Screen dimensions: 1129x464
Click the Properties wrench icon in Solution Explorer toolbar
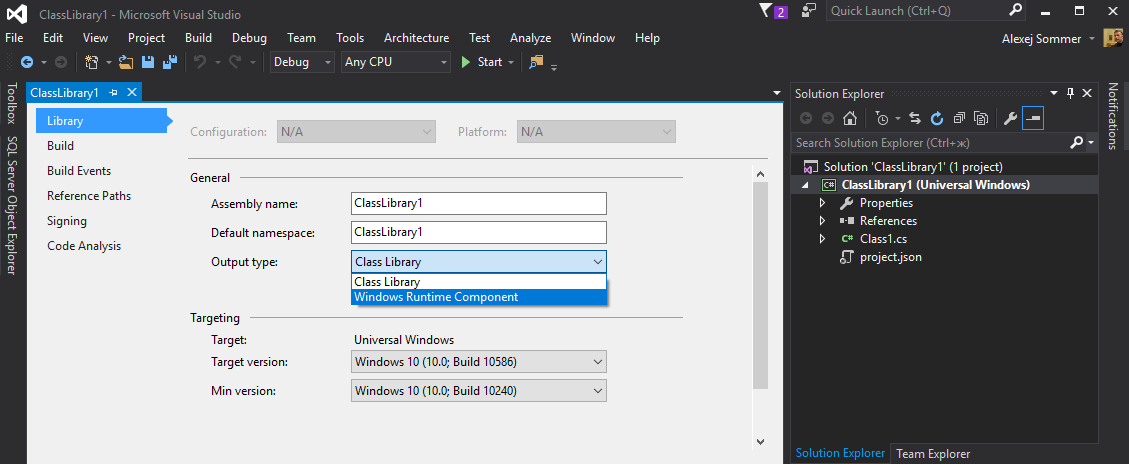pyautogui.click(x=1011, y=118)
